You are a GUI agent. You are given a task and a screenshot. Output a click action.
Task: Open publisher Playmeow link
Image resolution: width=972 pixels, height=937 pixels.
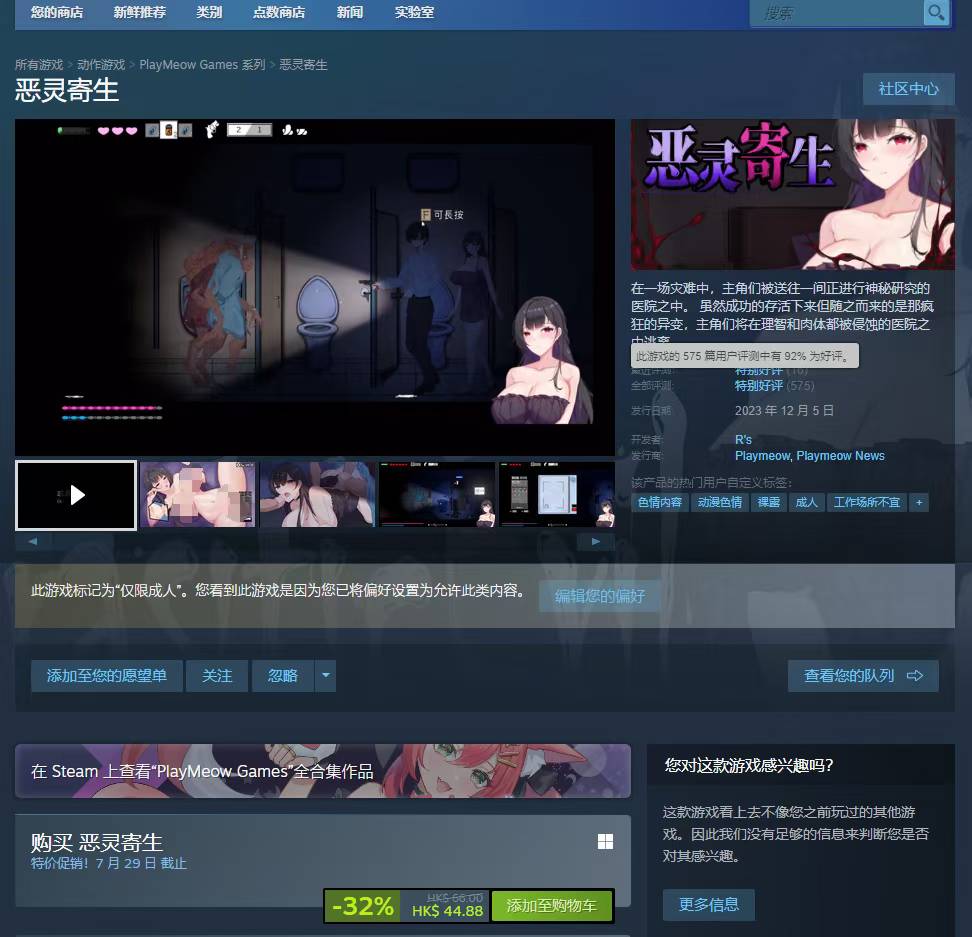(x=762, y=455)
